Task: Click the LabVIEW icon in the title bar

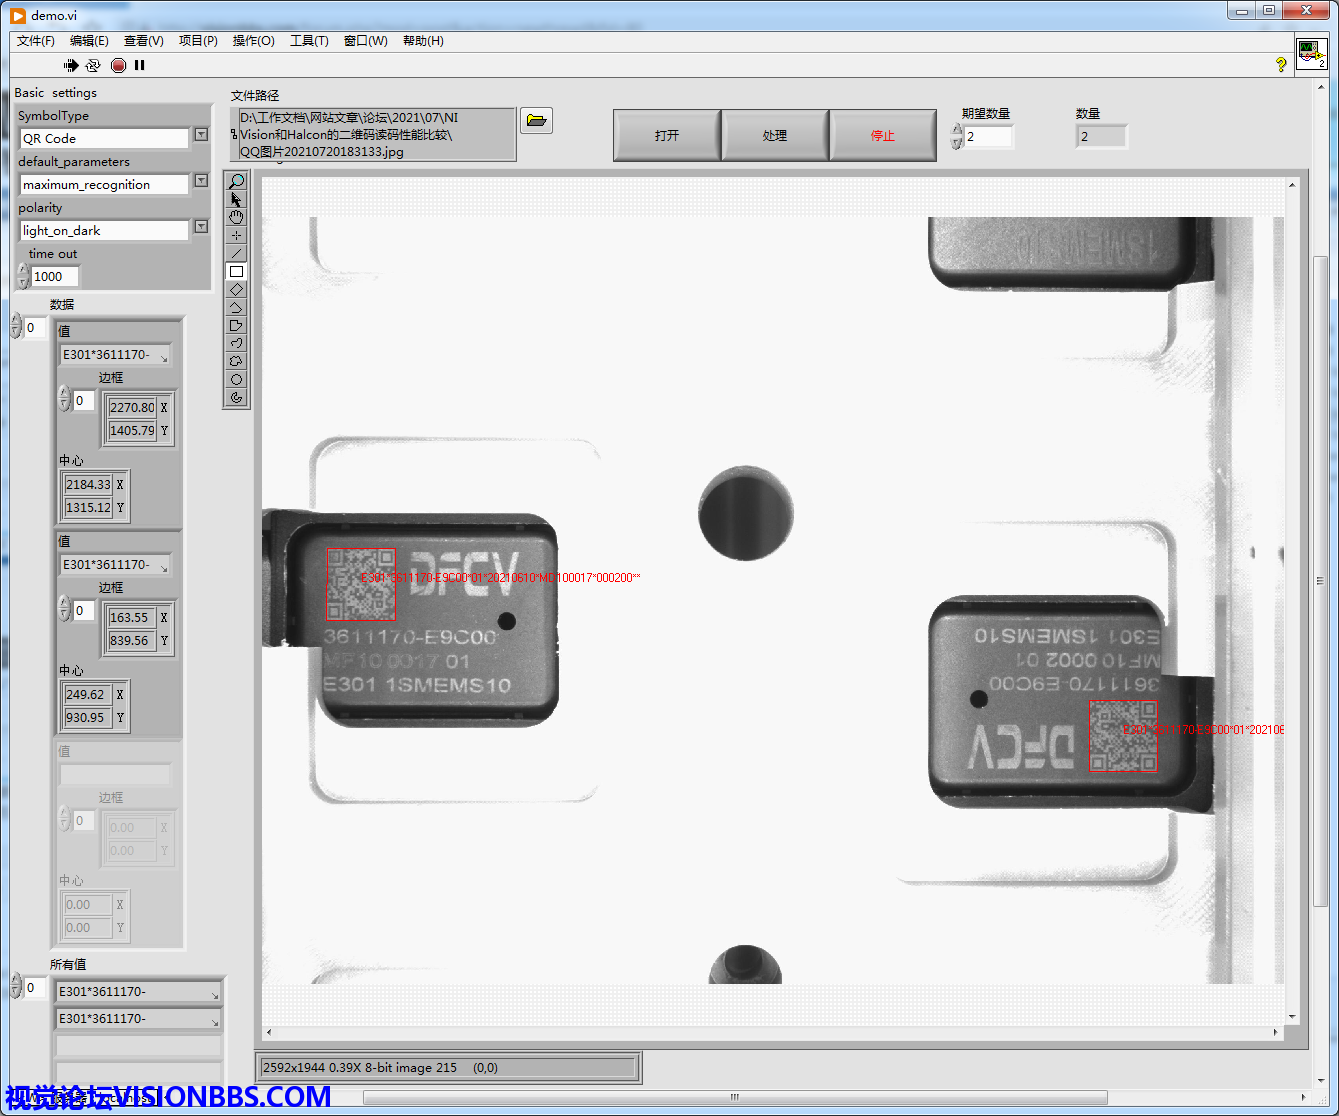Action: (18, 15)
